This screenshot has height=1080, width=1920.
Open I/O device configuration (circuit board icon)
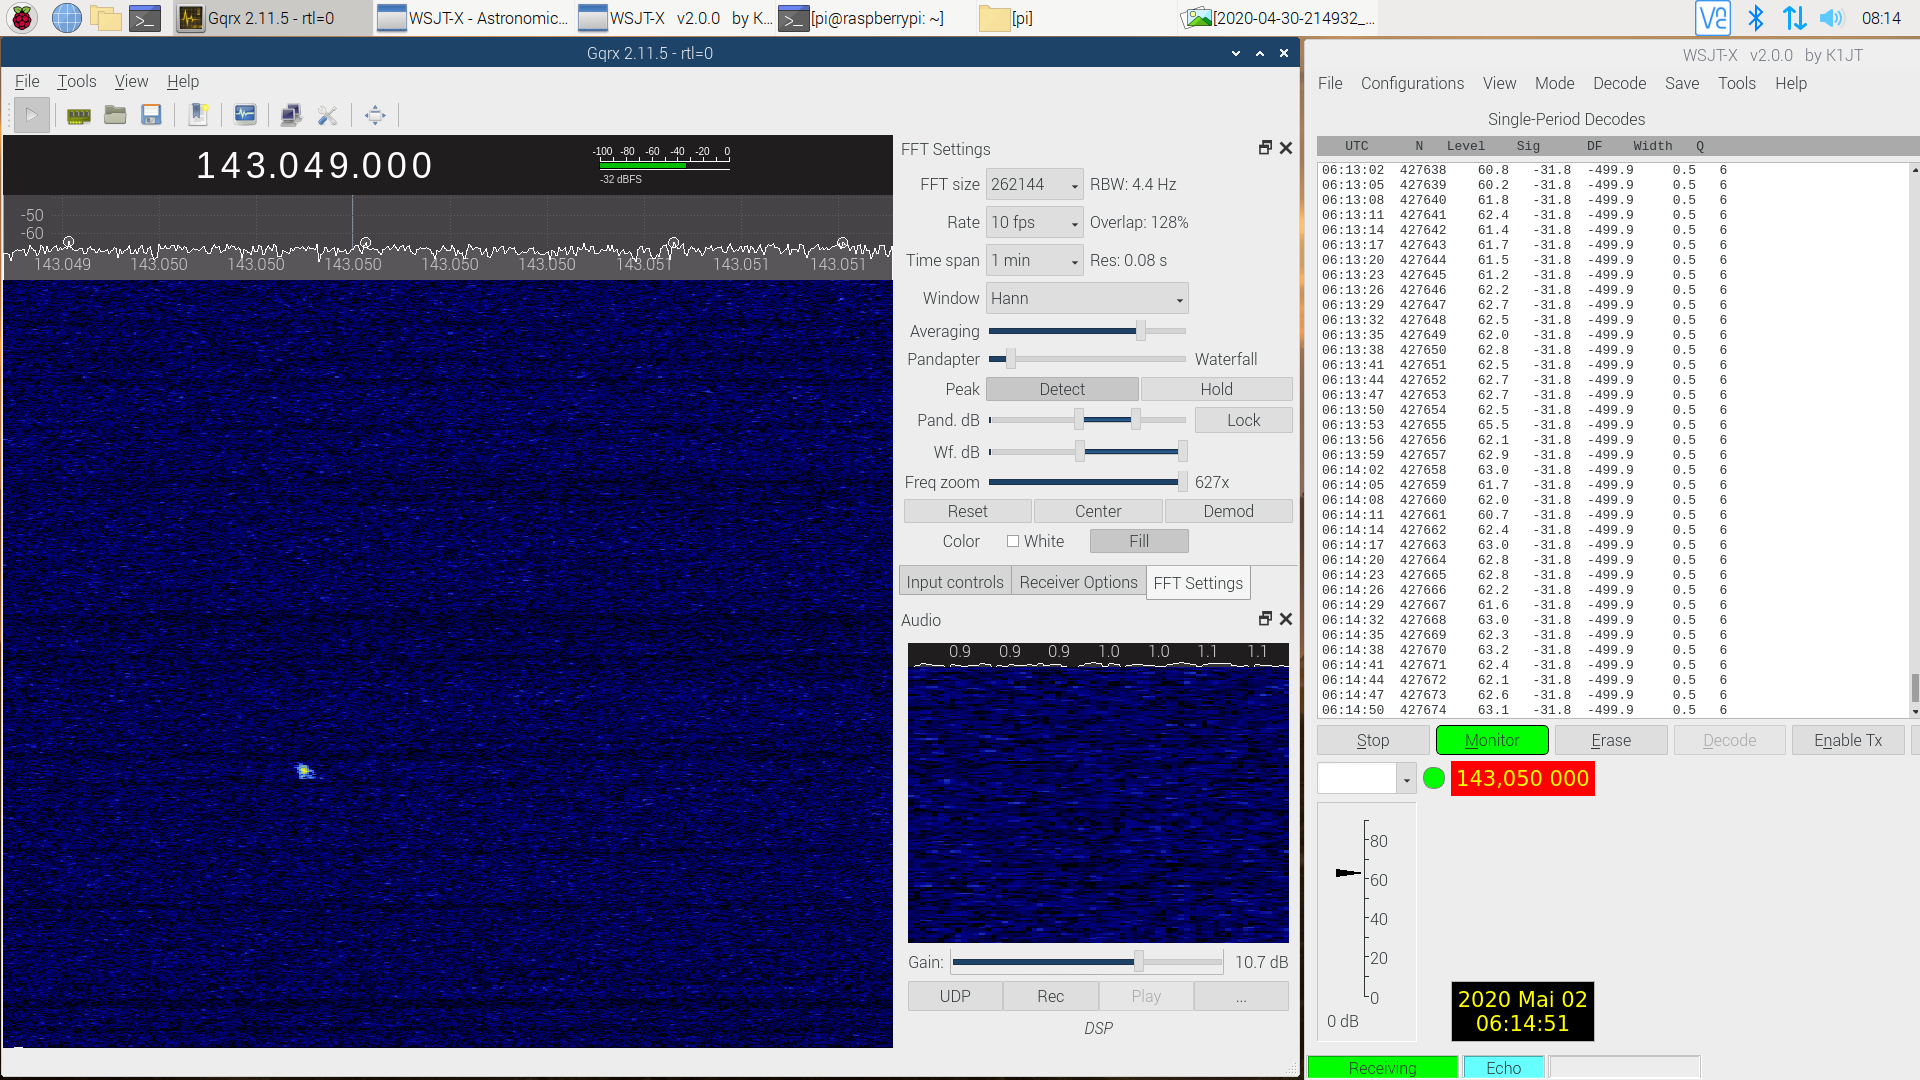pos(79,115)
